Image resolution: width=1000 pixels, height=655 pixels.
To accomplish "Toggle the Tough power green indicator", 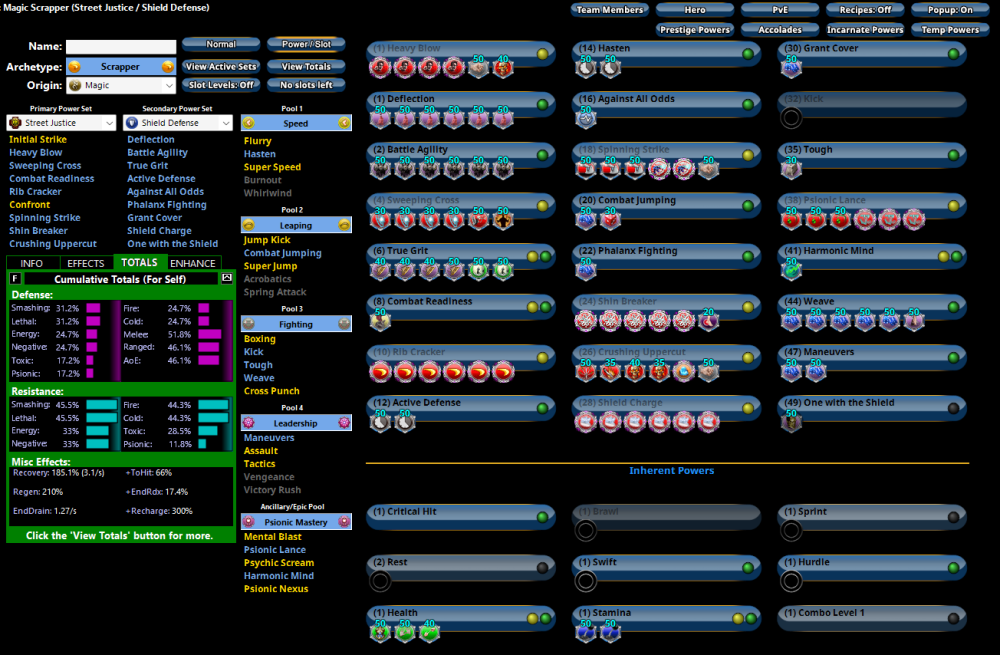I will pyautogui.click(x=954, y=155).
